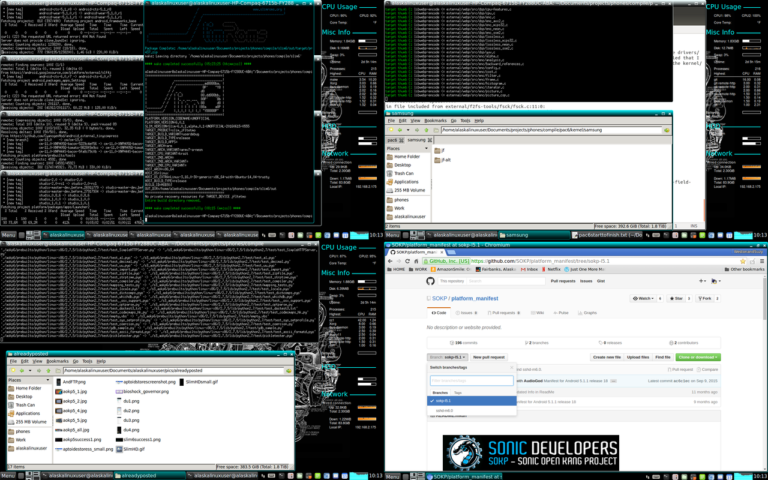This screenshot has width=768, height=480.
Task: Click the Create new file button
Action: click(607, 357)
